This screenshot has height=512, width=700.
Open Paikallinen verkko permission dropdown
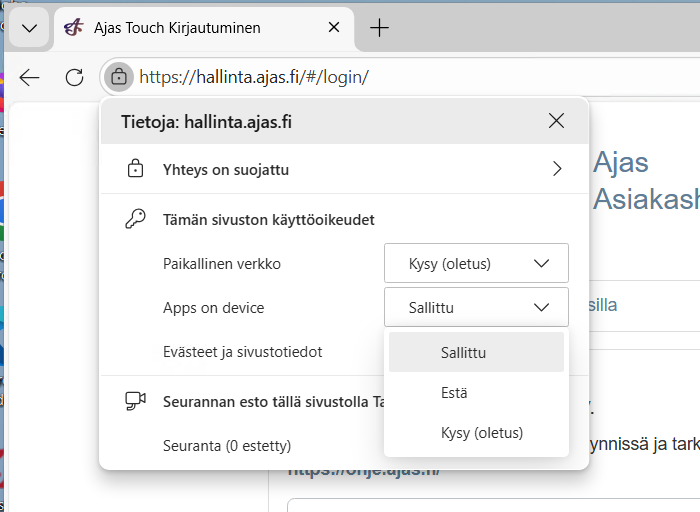pos(476,263)
